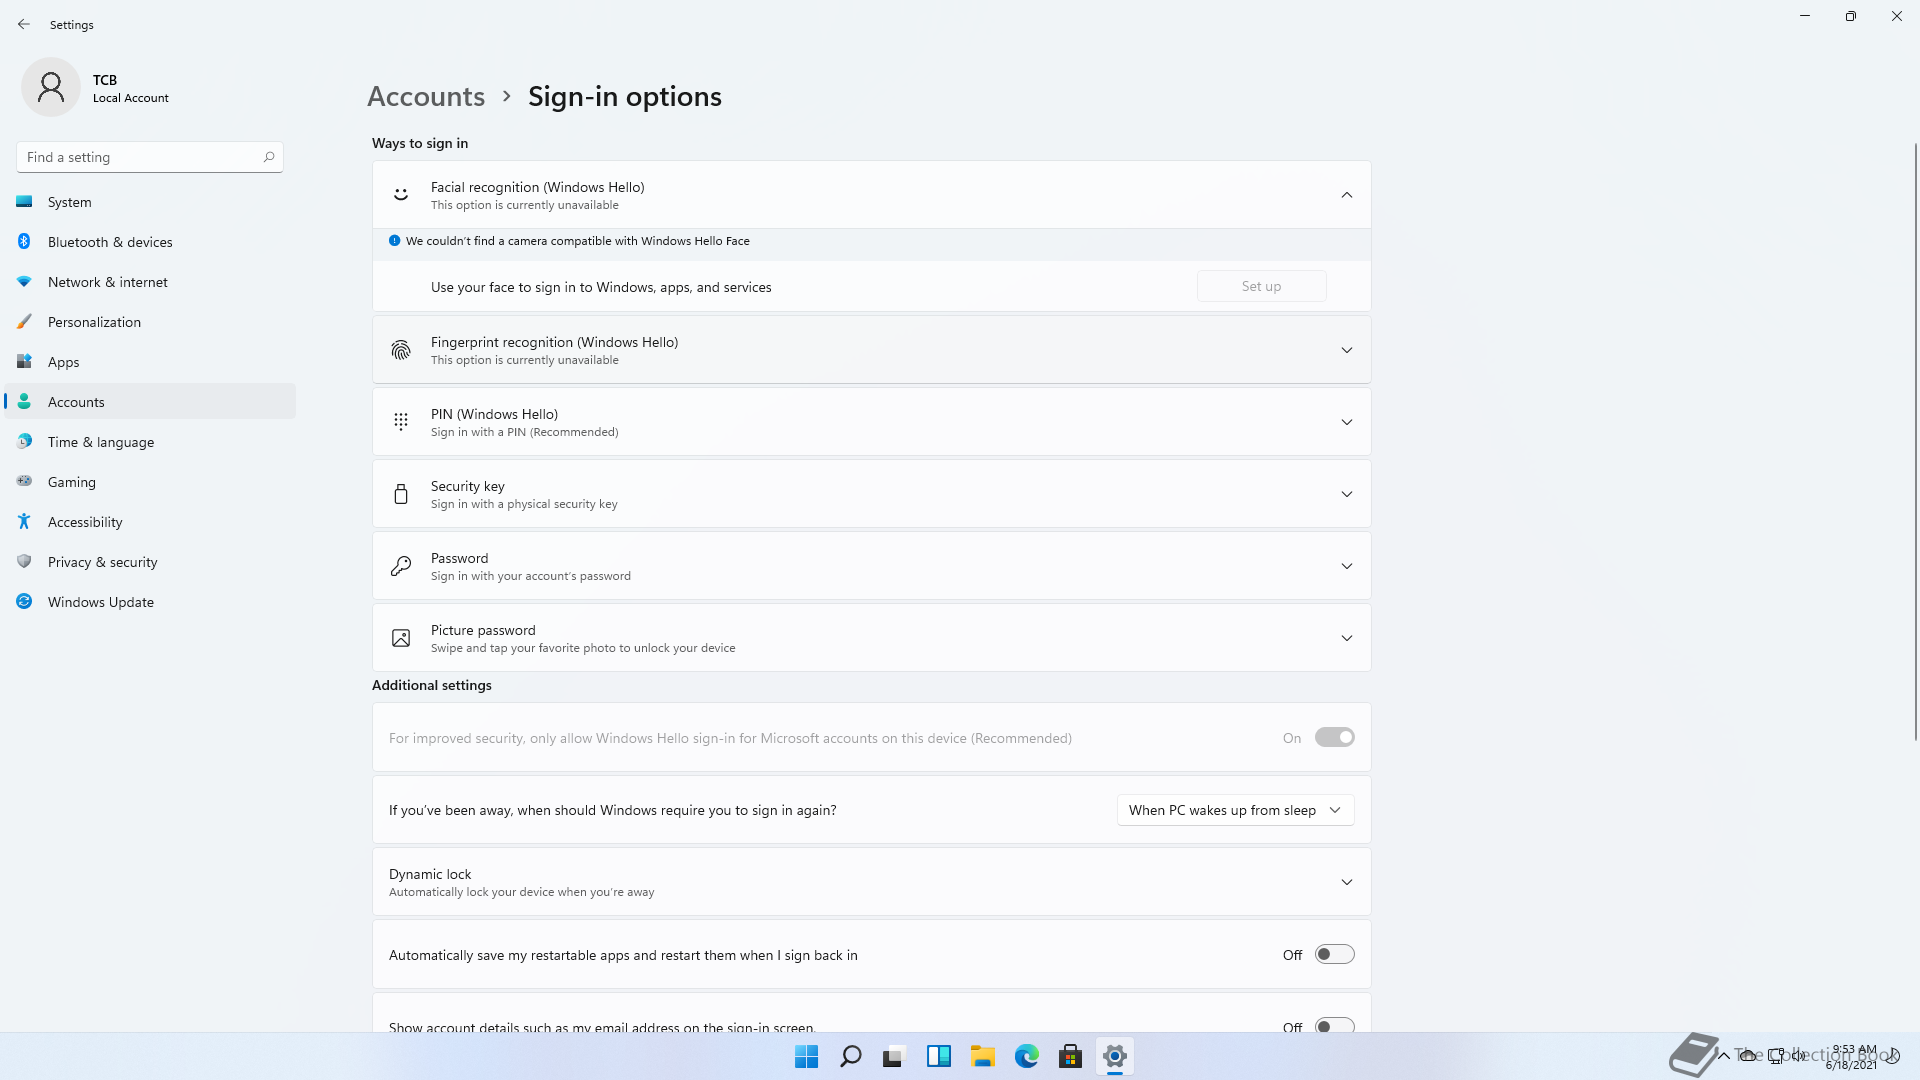The height and width of the screenshot is (1080, 1920).
Task: Open Privacy & security settings
Action: coord(150,562)
